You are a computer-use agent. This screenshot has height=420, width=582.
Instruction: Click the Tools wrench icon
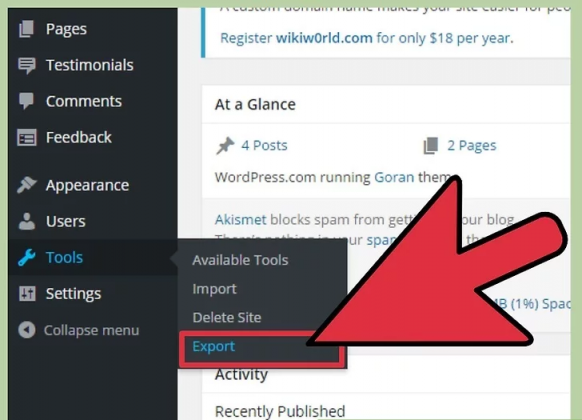(26, 257)
